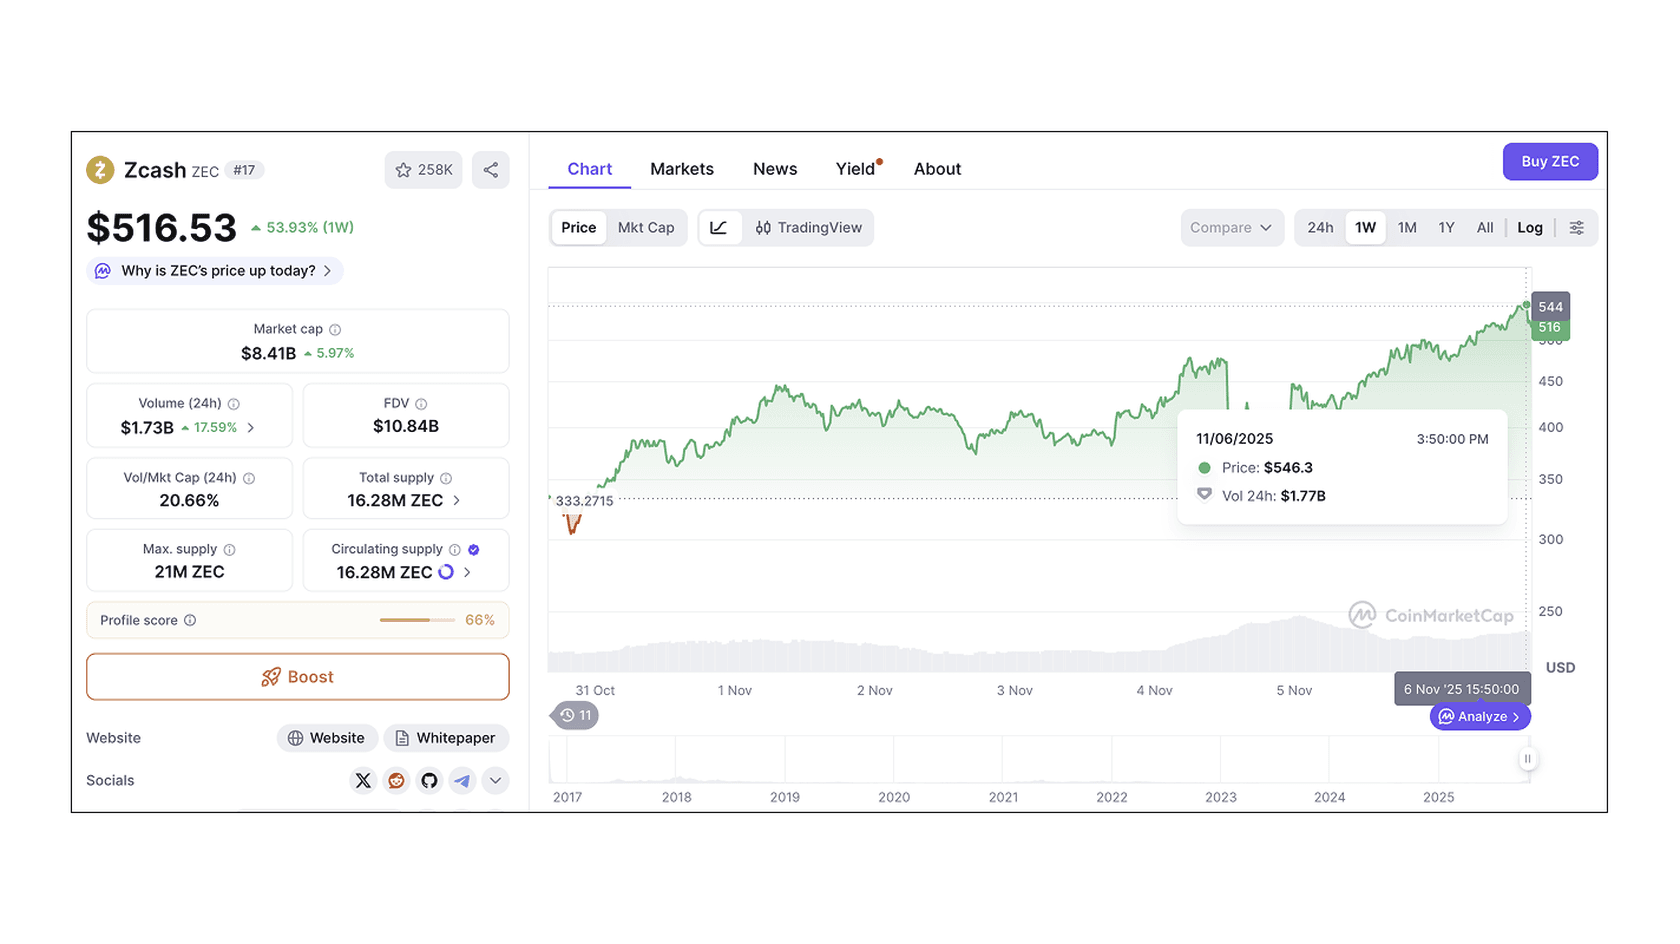
Task: Expand Circulating supply details arrow
Action: 467,572
